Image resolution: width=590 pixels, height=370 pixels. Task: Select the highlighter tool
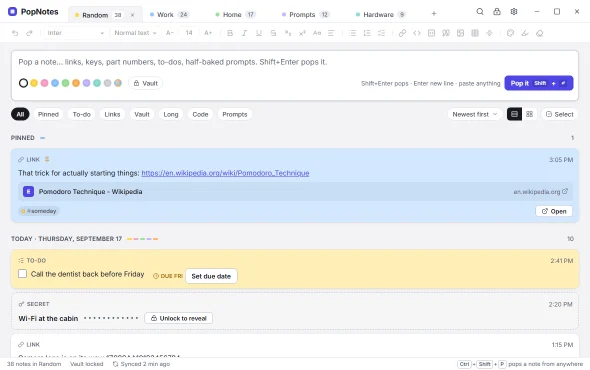pos(525,33)
